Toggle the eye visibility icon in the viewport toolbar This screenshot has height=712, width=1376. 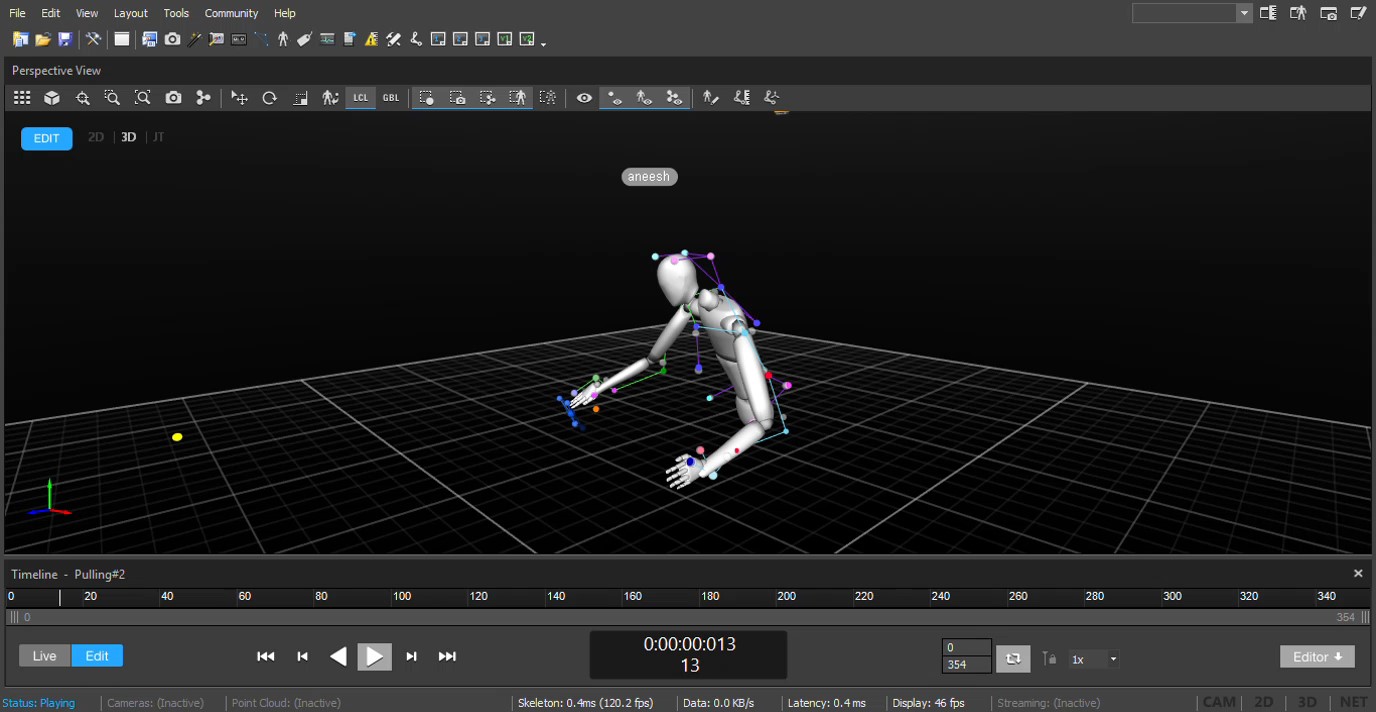pos(584,98)
